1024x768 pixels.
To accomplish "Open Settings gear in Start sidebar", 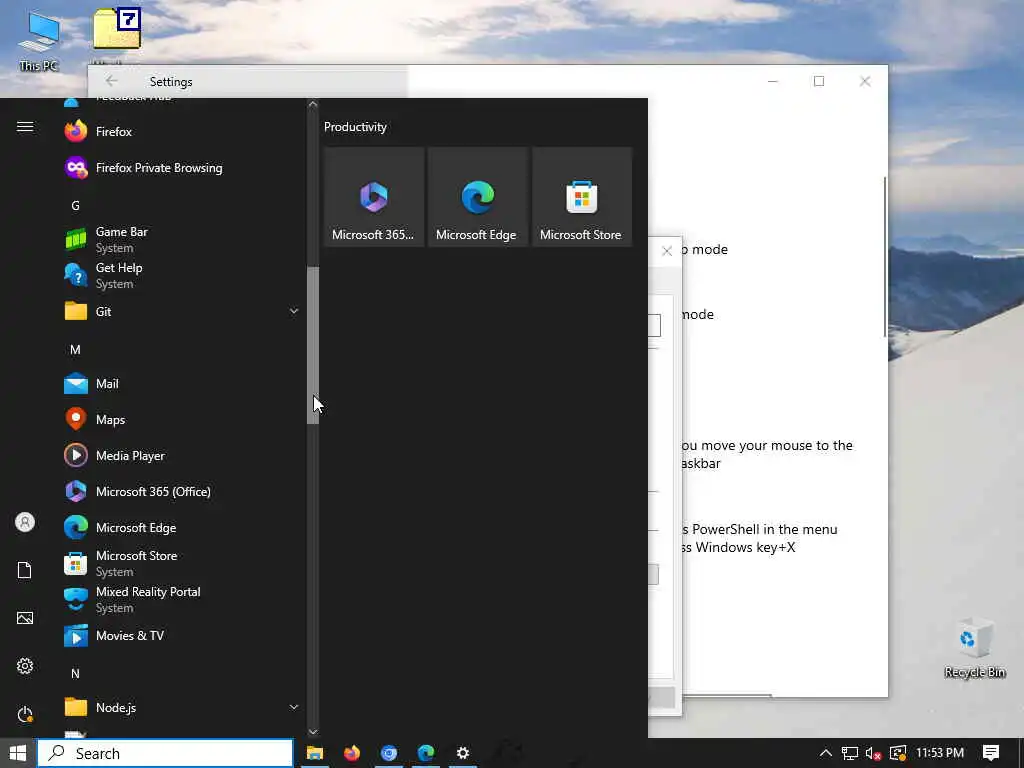I will click(25, 666).
